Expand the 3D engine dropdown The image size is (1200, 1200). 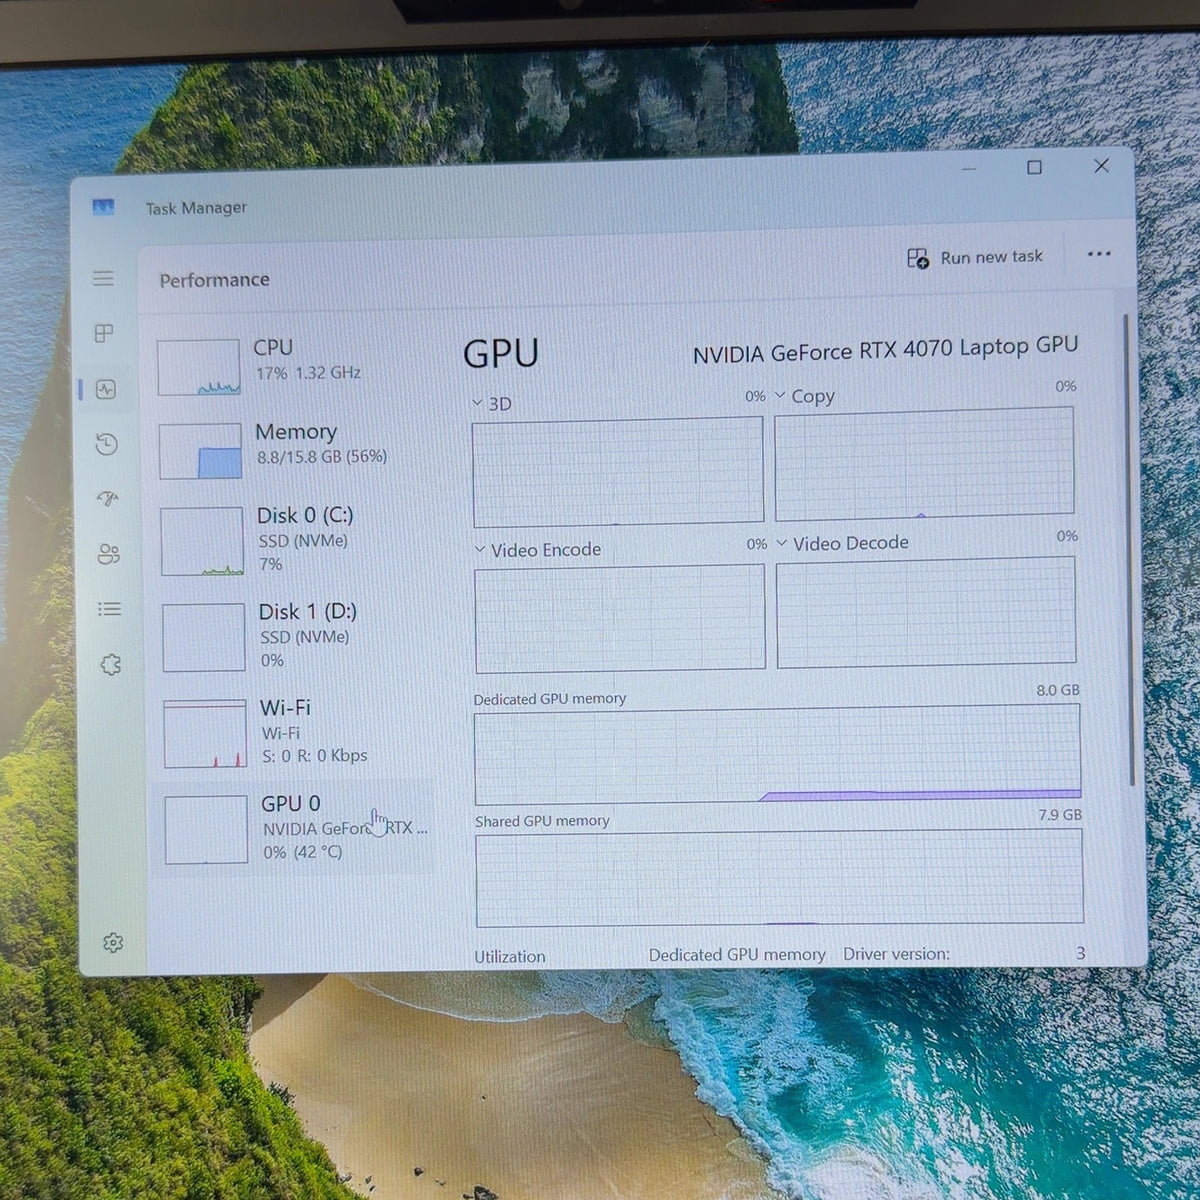point(492,404)
